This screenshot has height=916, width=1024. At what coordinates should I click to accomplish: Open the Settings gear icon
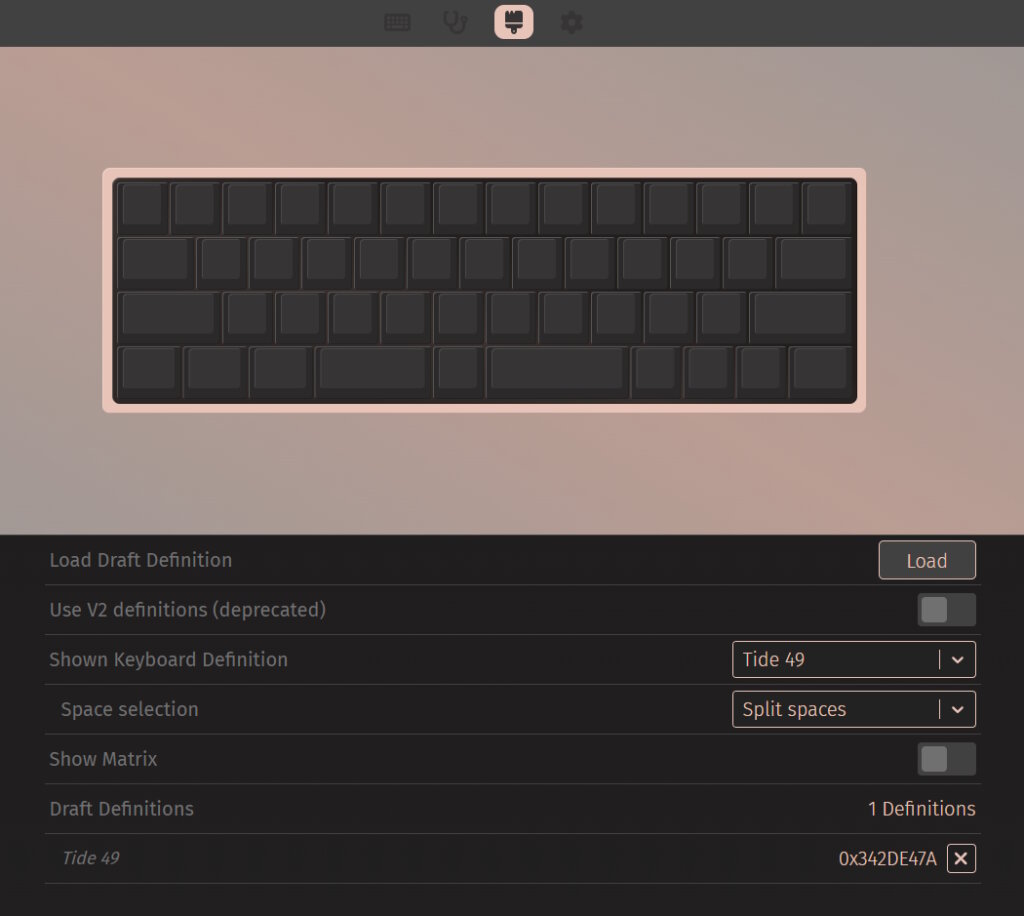point(571,22)
